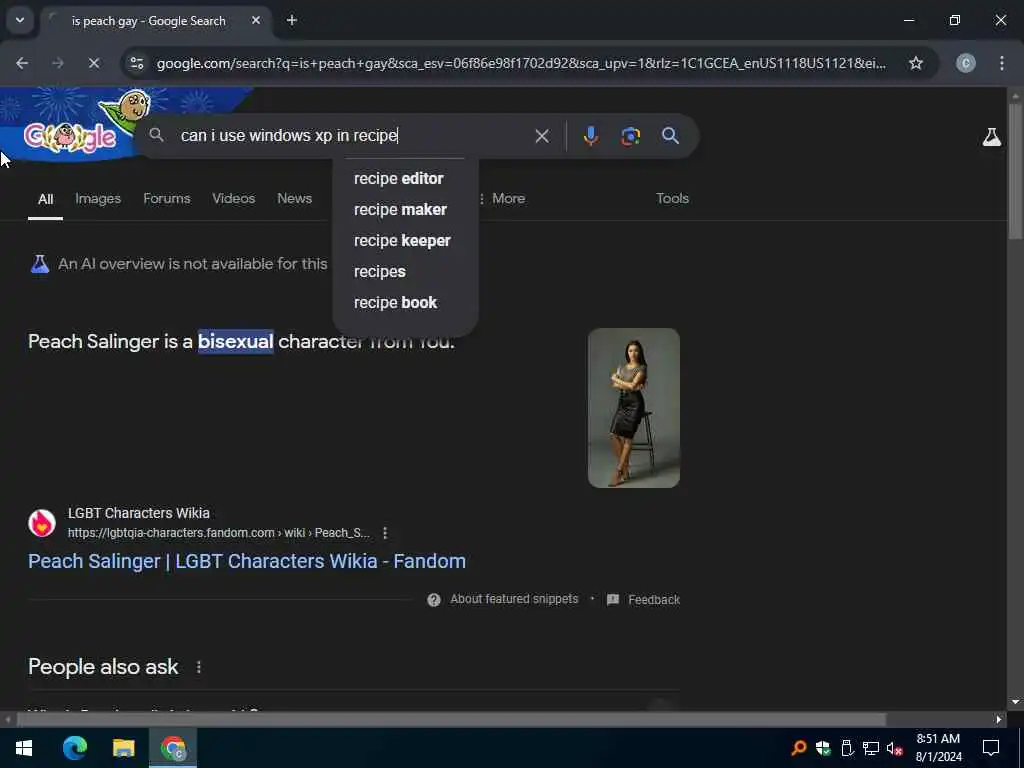The width and height of the screenshot is (1024, 768).
Task: Submit search with blue magnifier icon
Action: (670, 136)
